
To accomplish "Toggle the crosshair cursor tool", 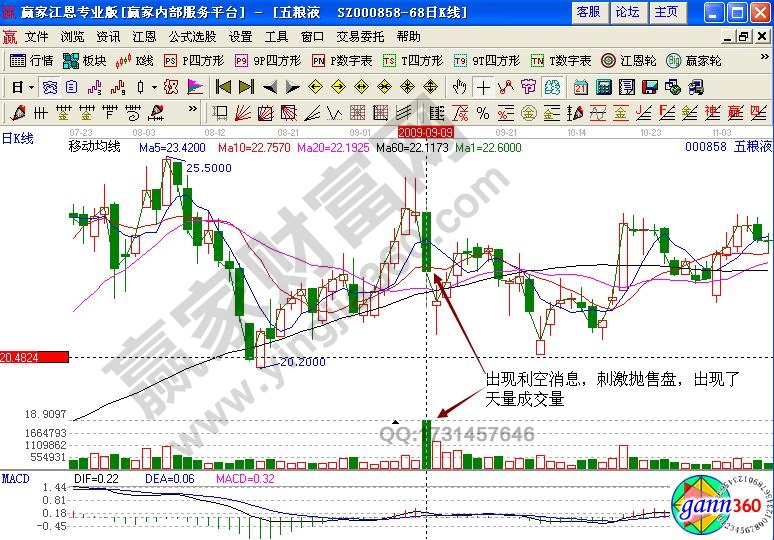I will (484, 86).
